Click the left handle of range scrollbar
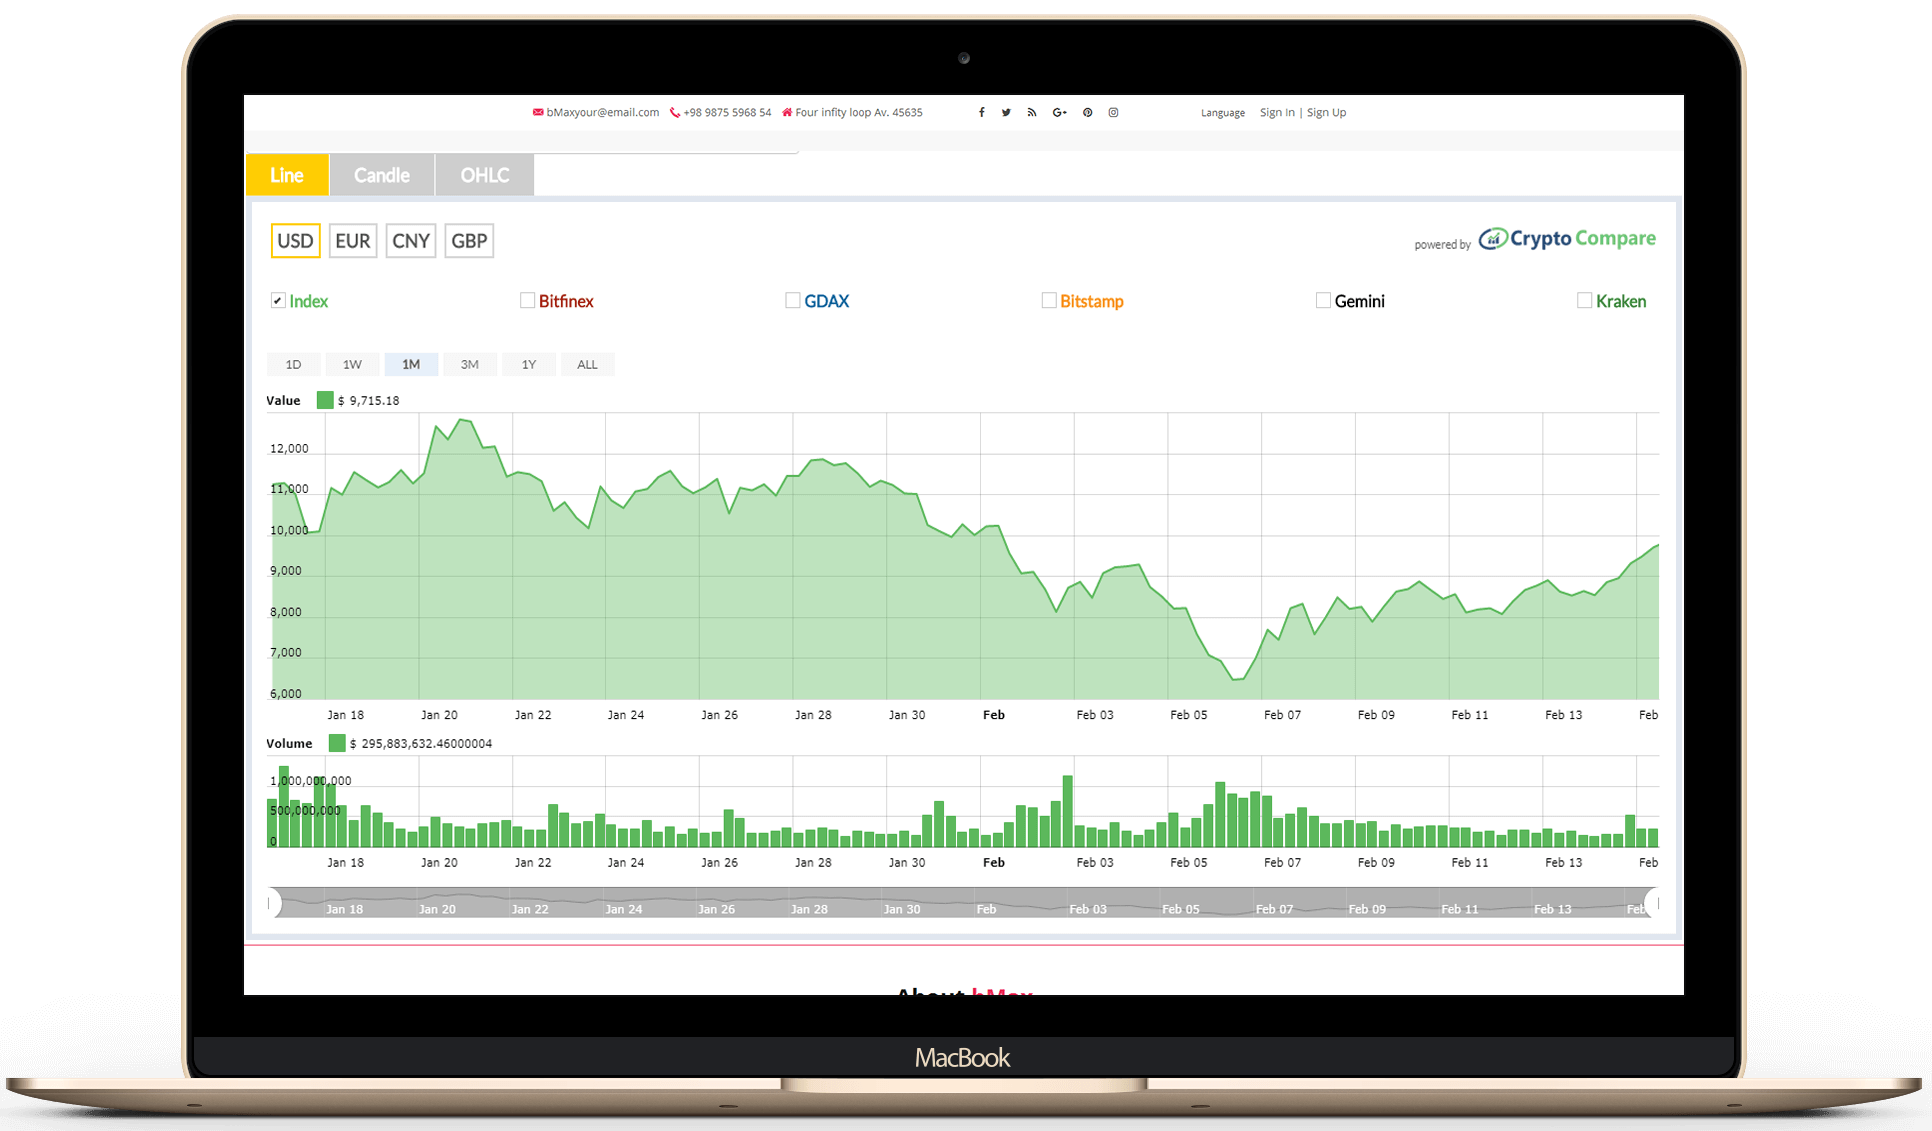This screenshot has width=1932, height=1131. (274, 903)
